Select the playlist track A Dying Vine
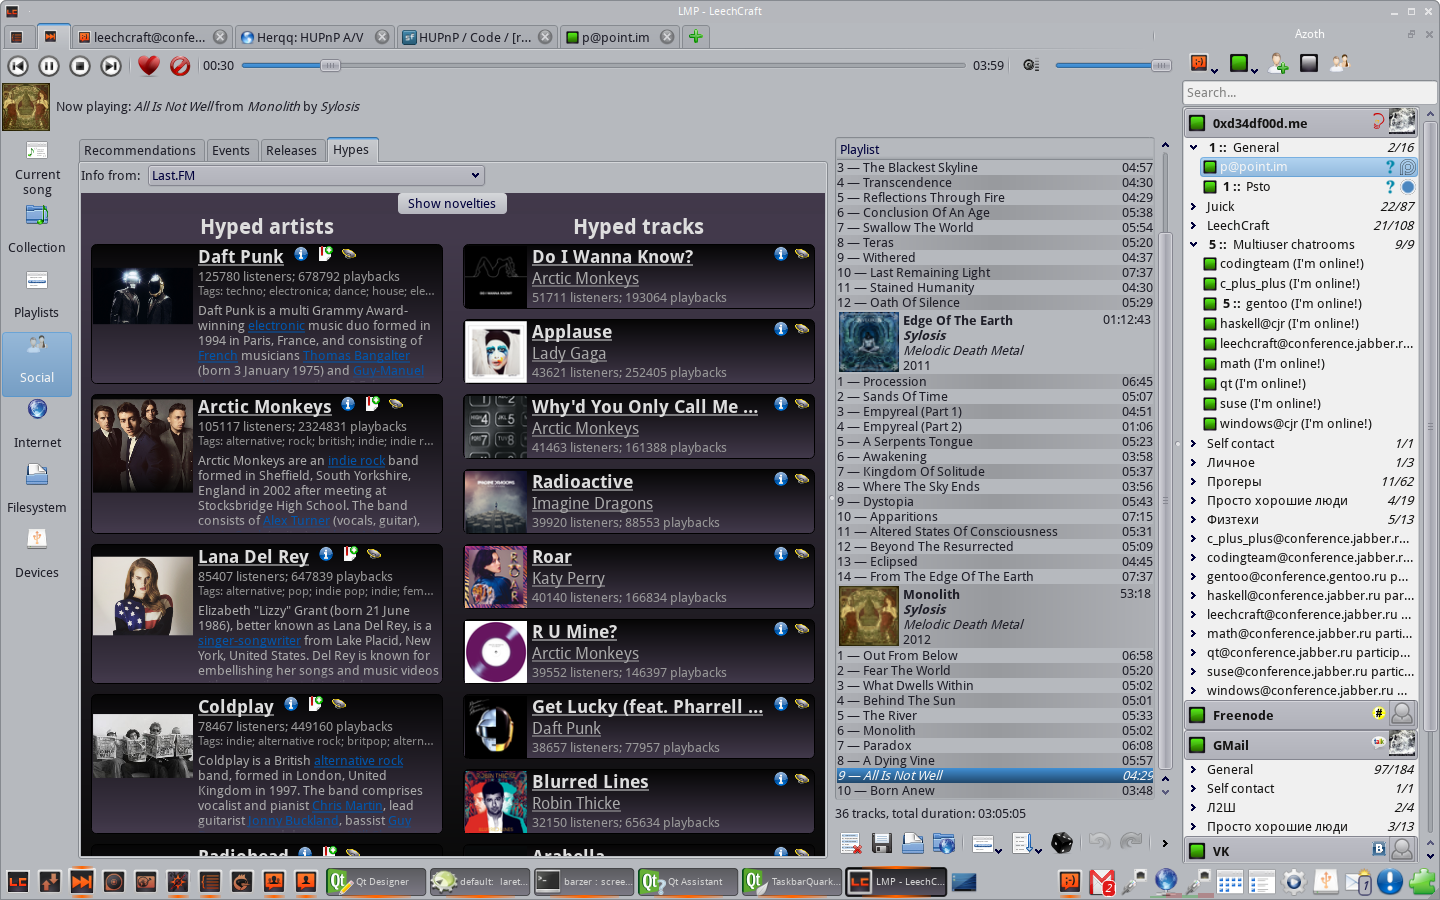The height and width of the screenshot is (900, 1440). pos(996,761)
